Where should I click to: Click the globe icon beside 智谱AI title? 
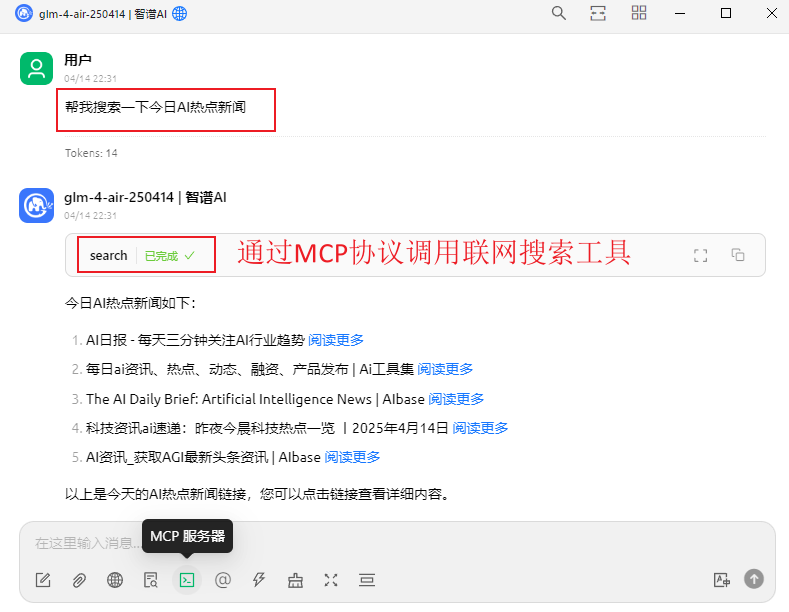[180, 14]
